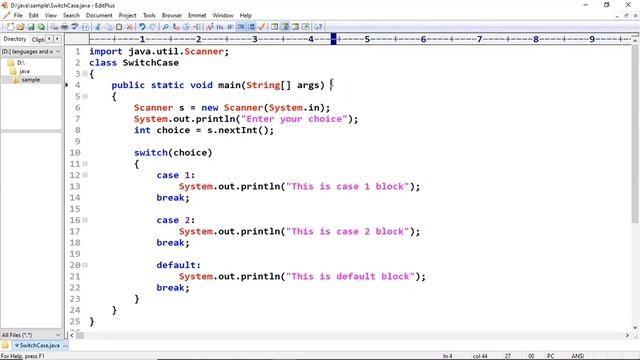
Task: Click the New file toolbar icon
Action: 10,27
